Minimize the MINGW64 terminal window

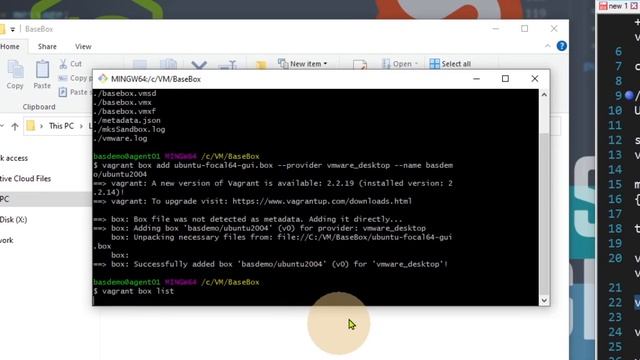(x=476, y=78)
